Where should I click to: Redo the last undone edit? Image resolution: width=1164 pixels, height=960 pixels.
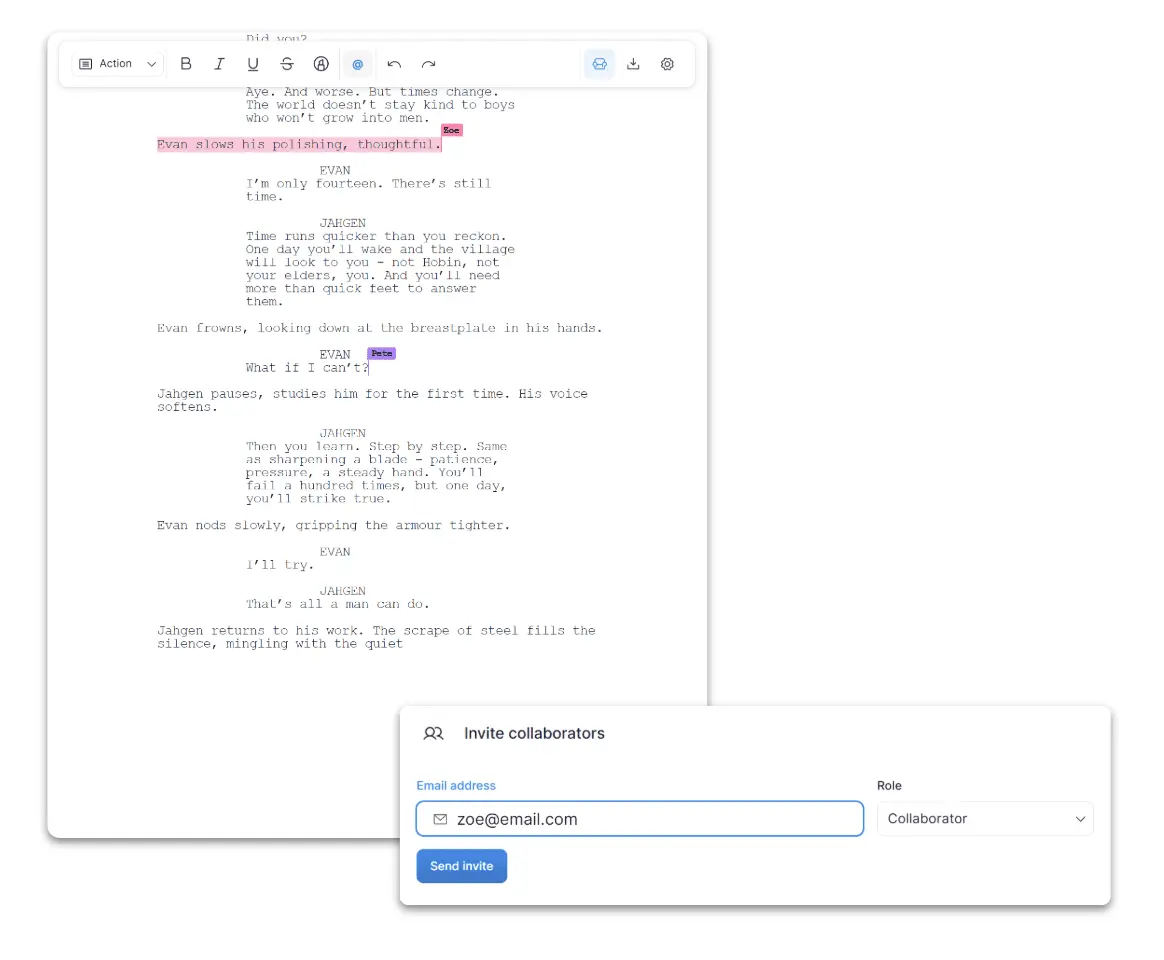pyautogui.click(x=428, y=64)
